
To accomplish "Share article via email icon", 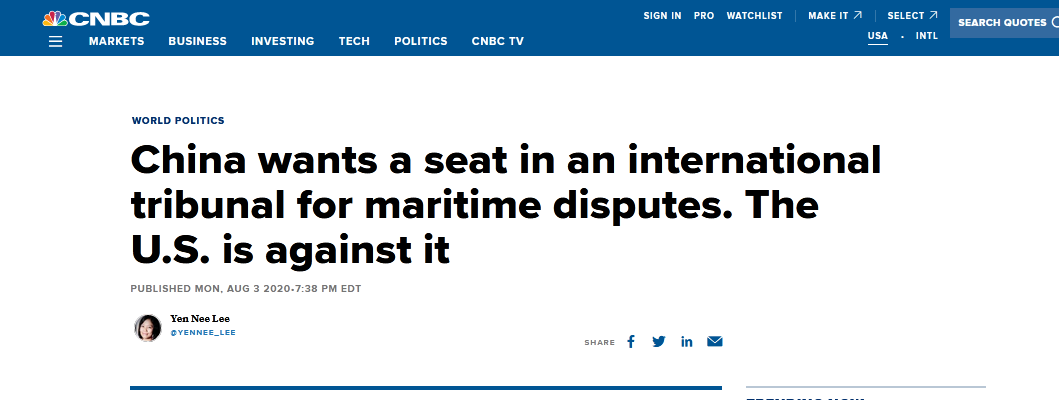I will click(714, 341).
